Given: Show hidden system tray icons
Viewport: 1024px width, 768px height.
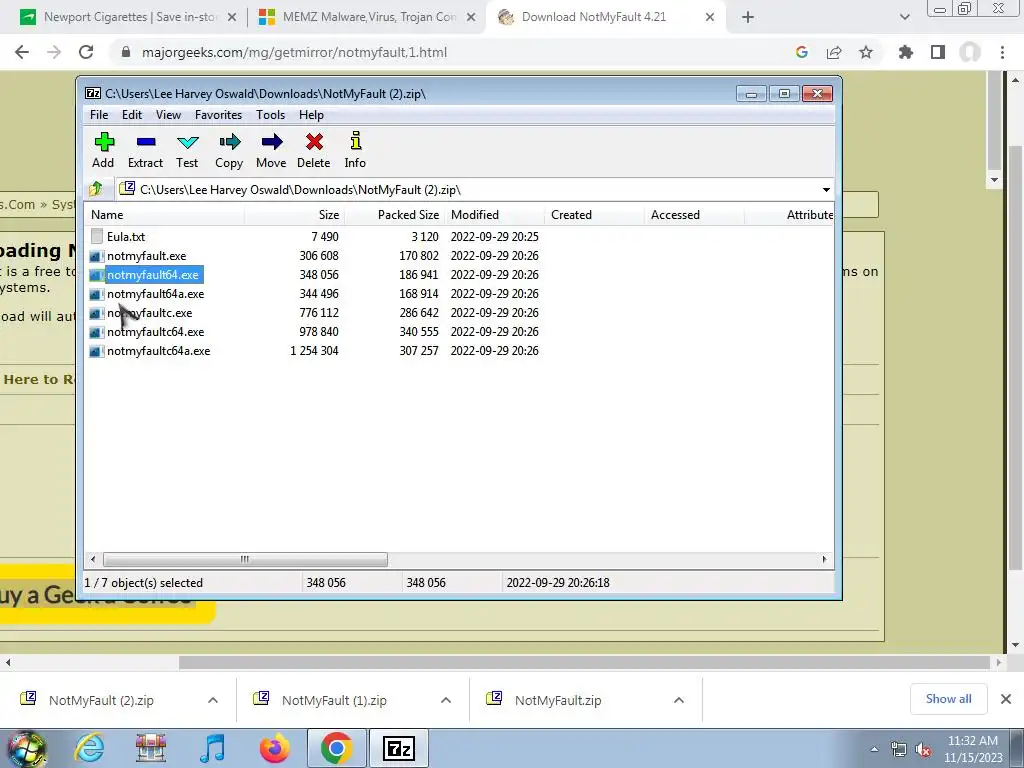Looking at the screenshot, I should (x=874, y=749).
